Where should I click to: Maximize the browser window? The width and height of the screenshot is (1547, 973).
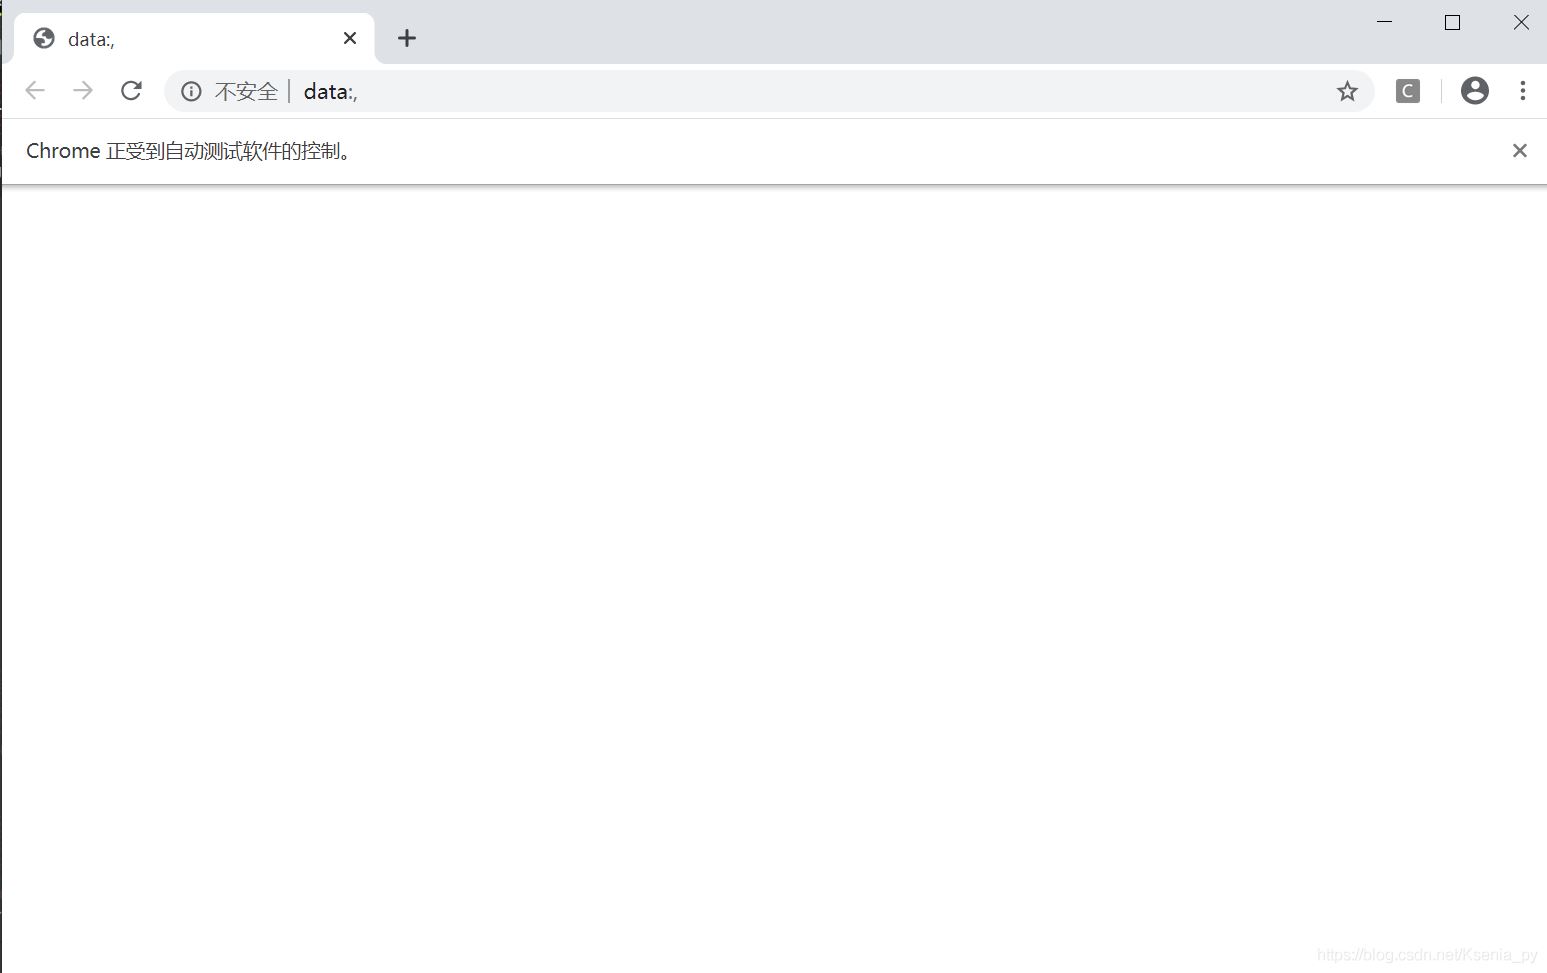click(1453, 22)
